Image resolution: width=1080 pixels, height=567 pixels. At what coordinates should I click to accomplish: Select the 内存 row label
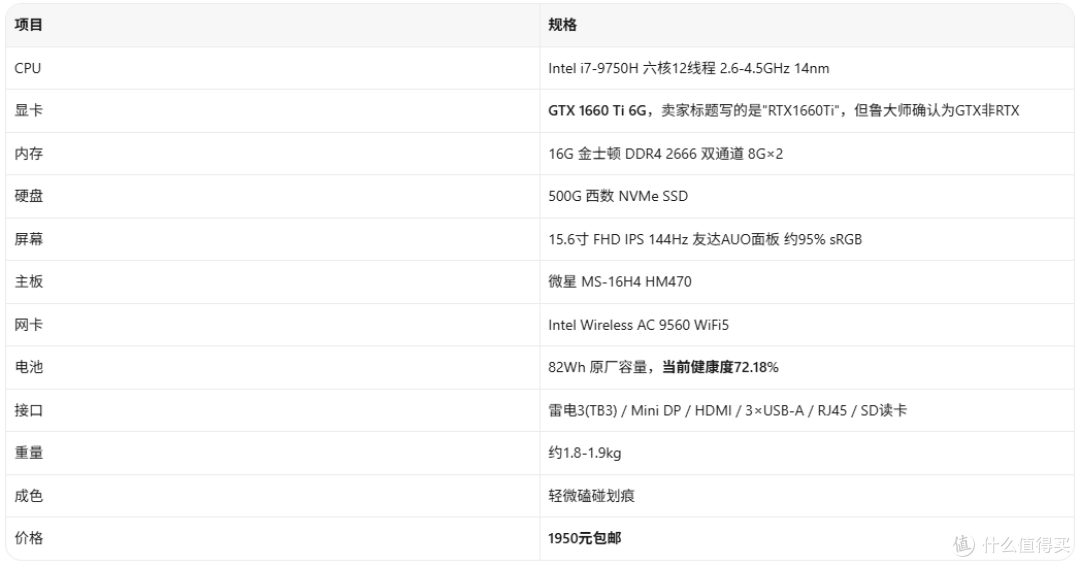[28, 154]
